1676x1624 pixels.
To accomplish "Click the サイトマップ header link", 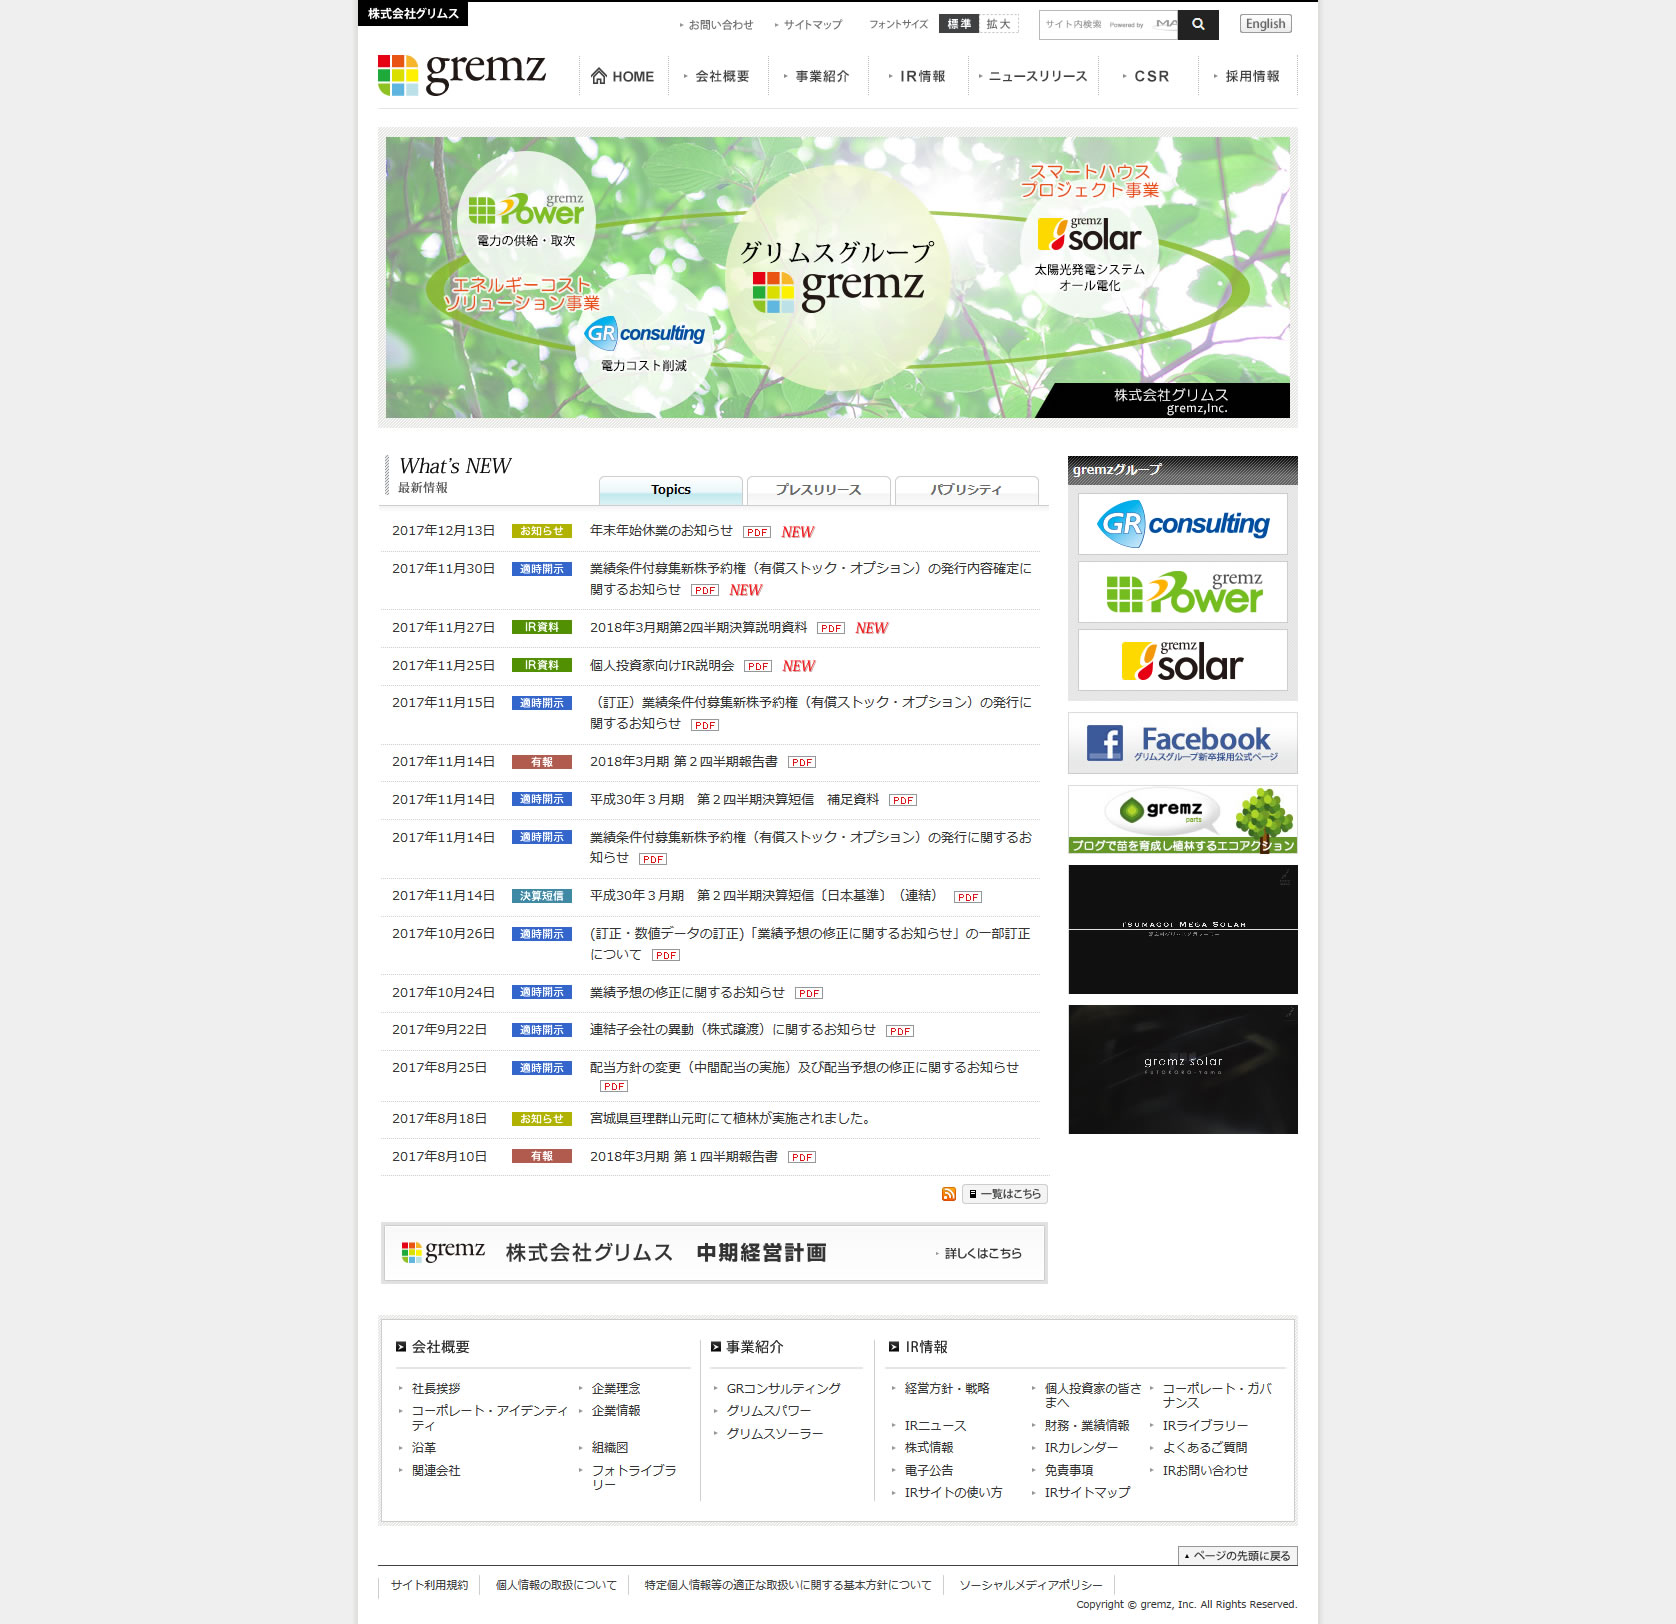I will 809,25.
